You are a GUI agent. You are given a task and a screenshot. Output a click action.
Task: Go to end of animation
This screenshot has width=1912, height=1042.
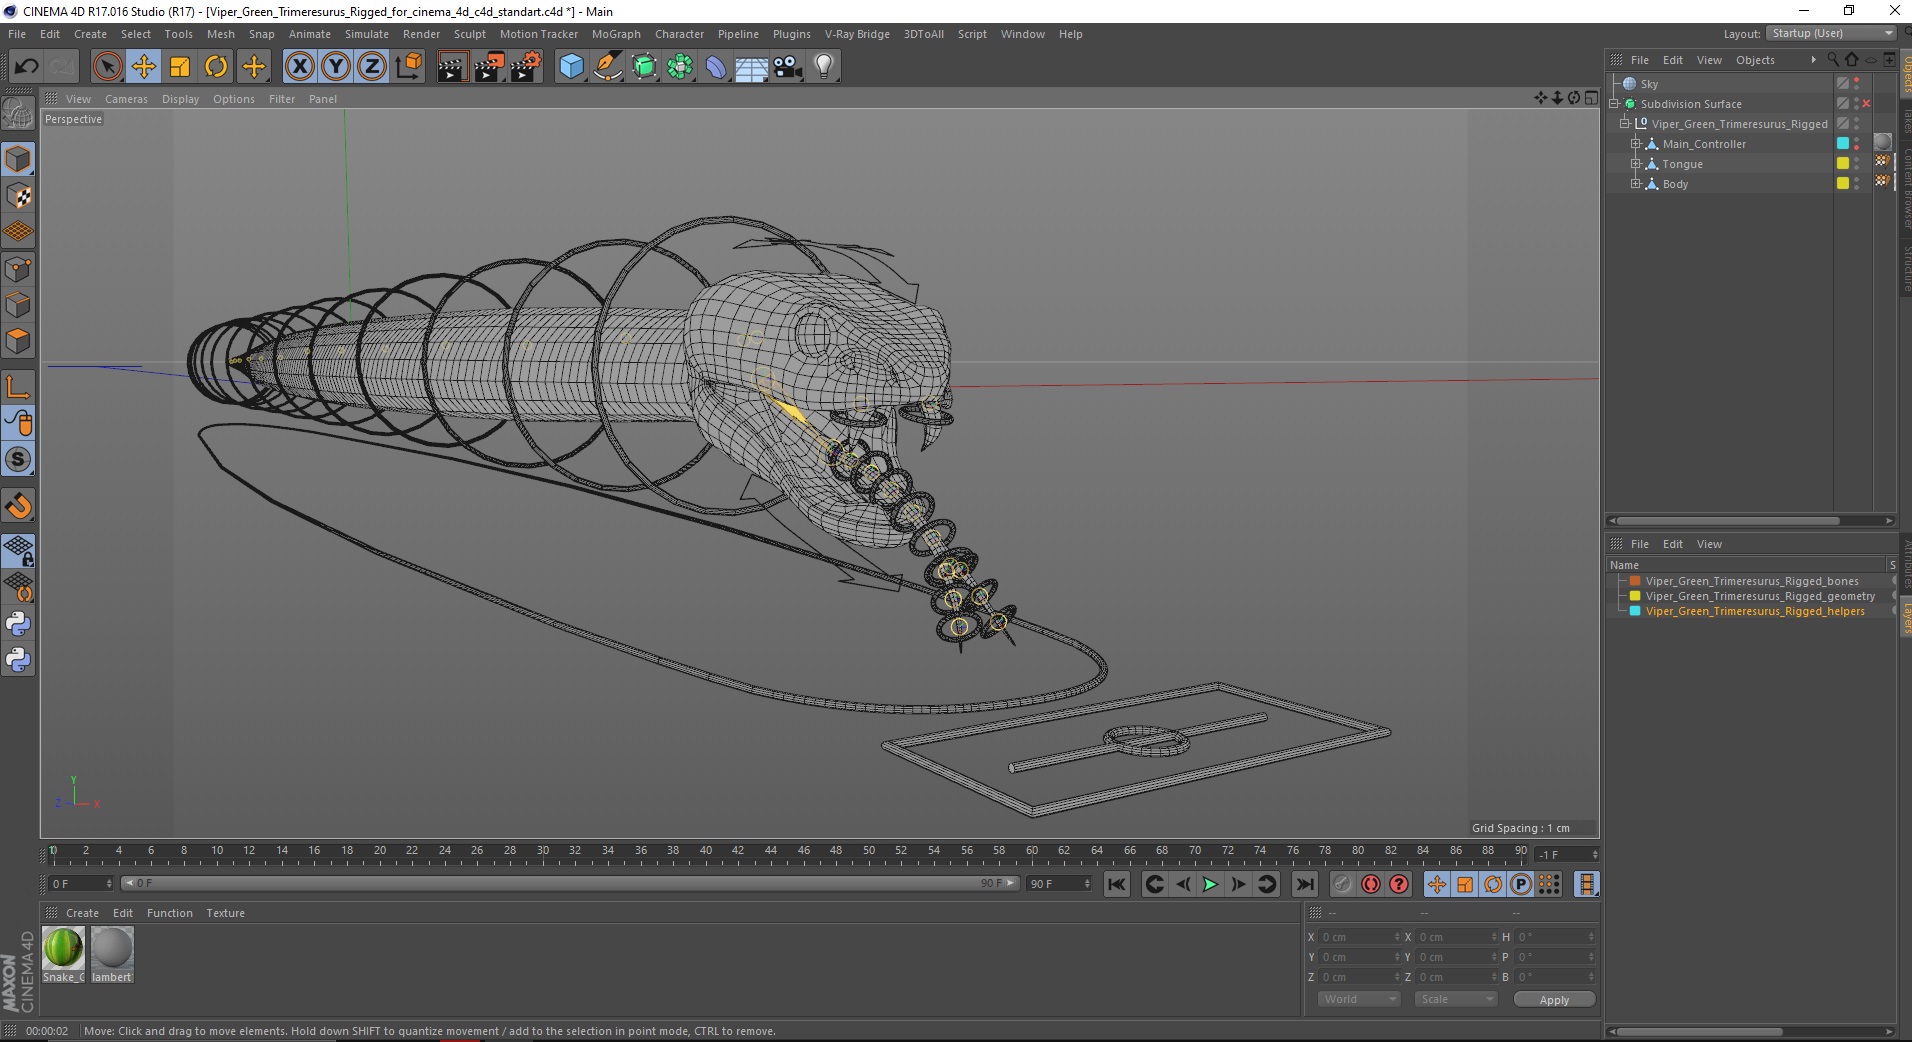pyautogui.click(x=1304, y=884)
